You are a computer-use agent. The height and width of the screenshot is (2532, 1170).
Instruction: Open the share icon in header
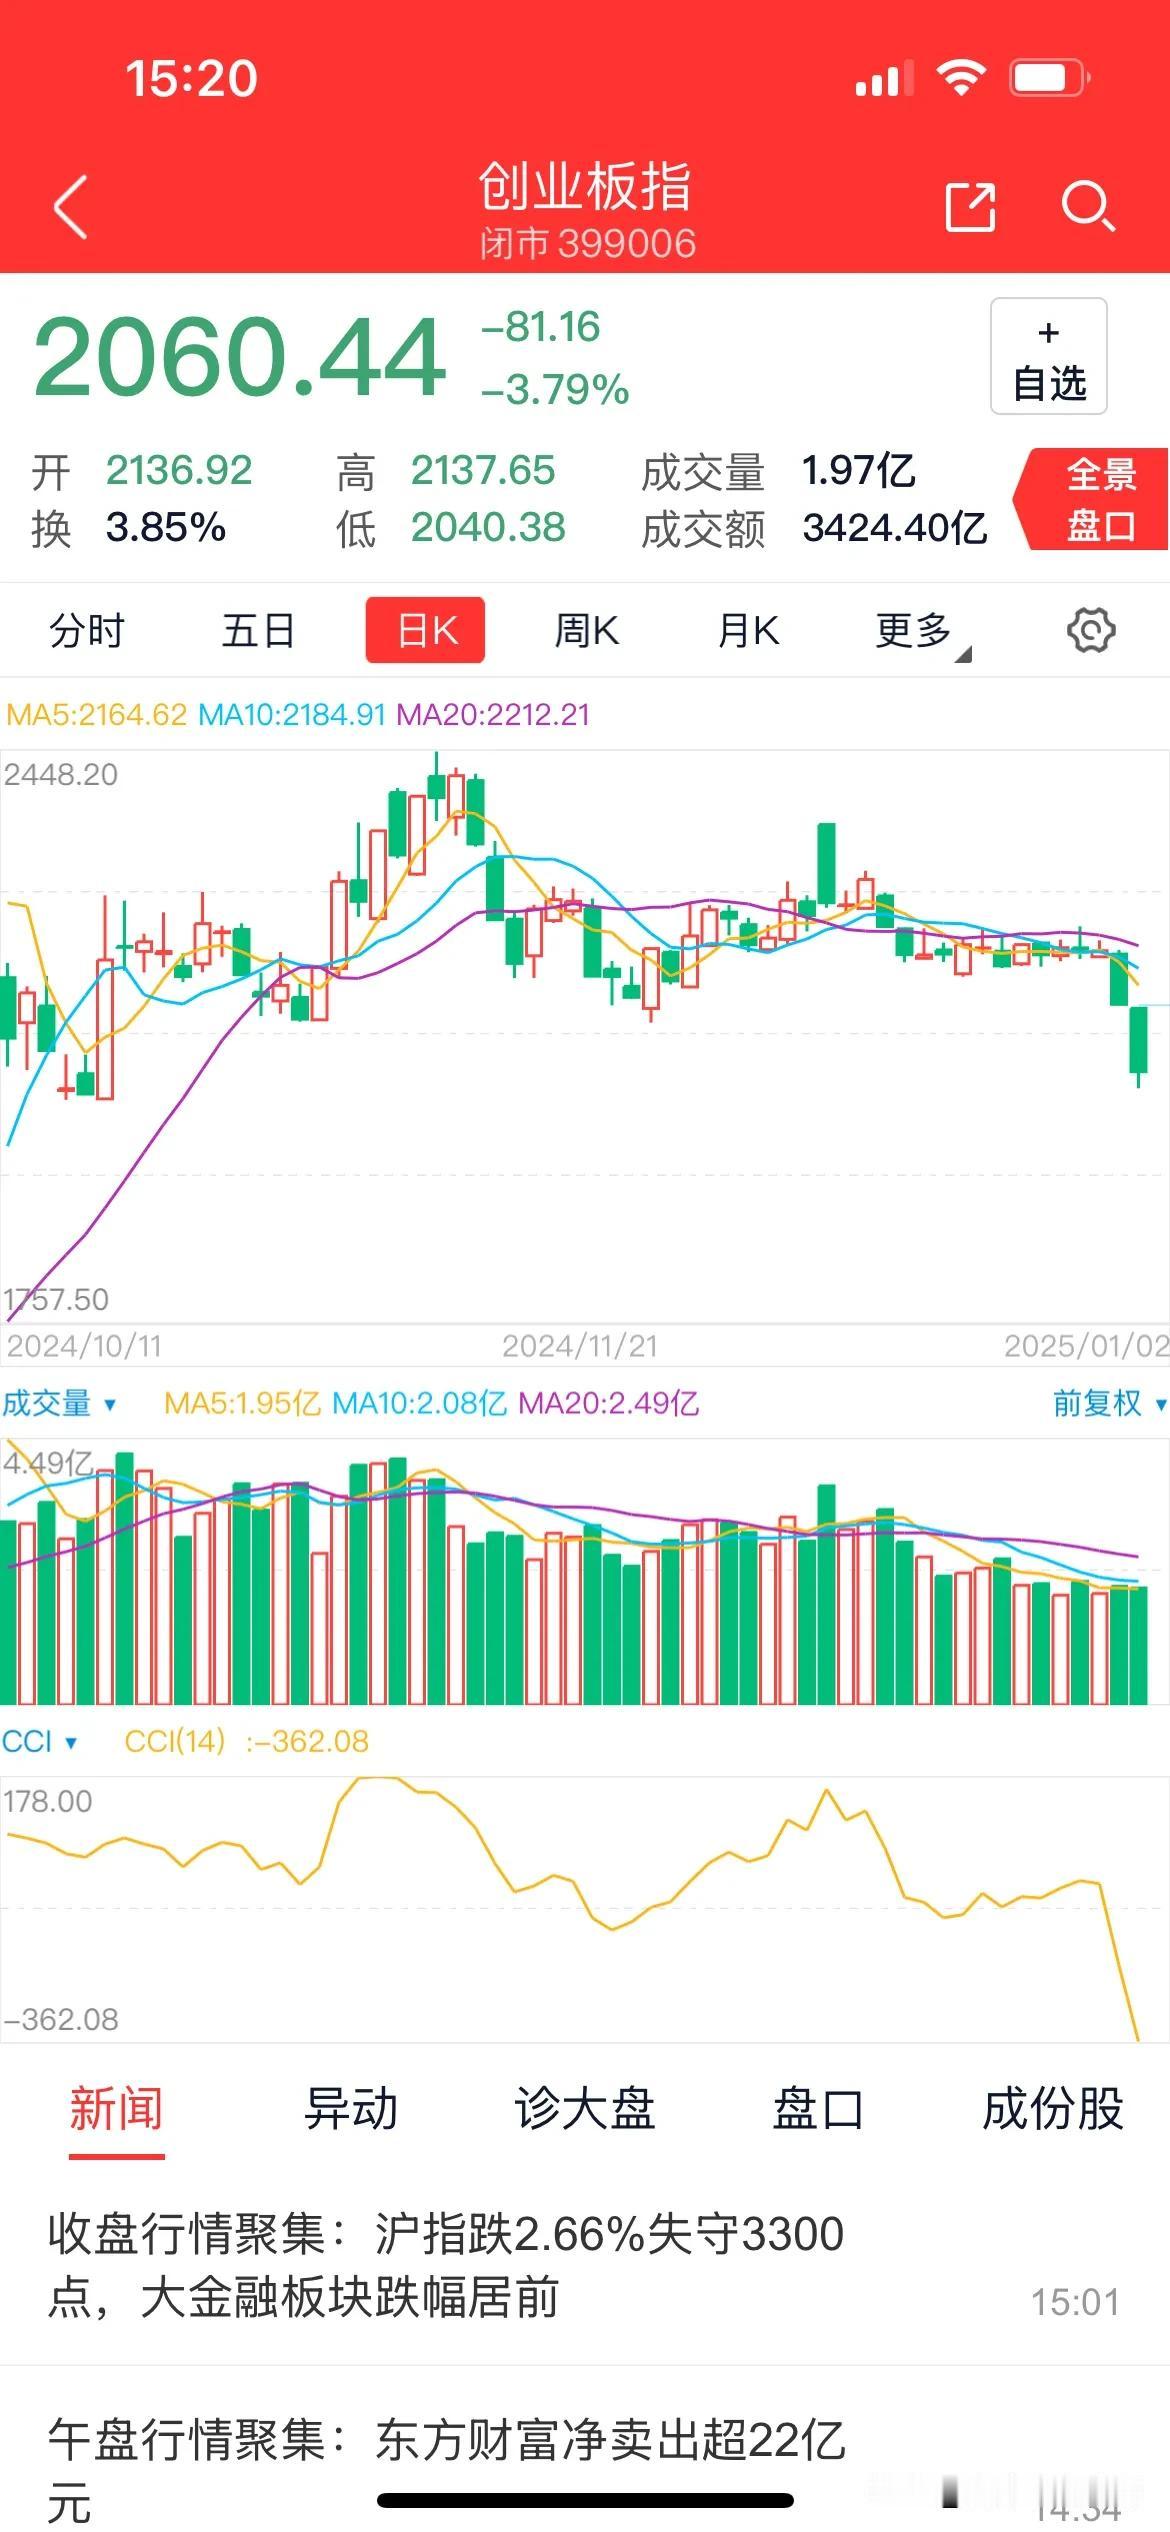tap(970, 207)
